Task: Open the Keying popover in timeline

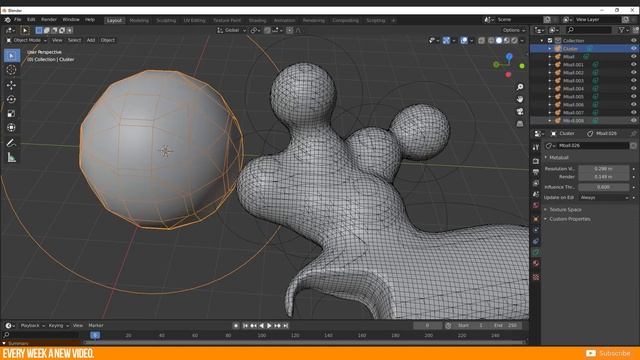Action: coord(58,326)
